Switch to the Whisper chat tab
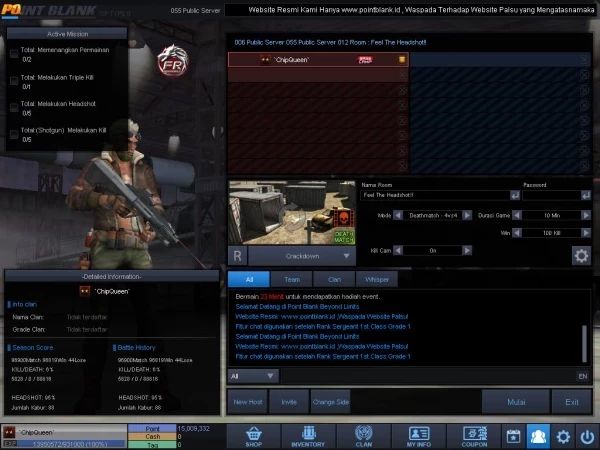 click(x=377, y=279)
